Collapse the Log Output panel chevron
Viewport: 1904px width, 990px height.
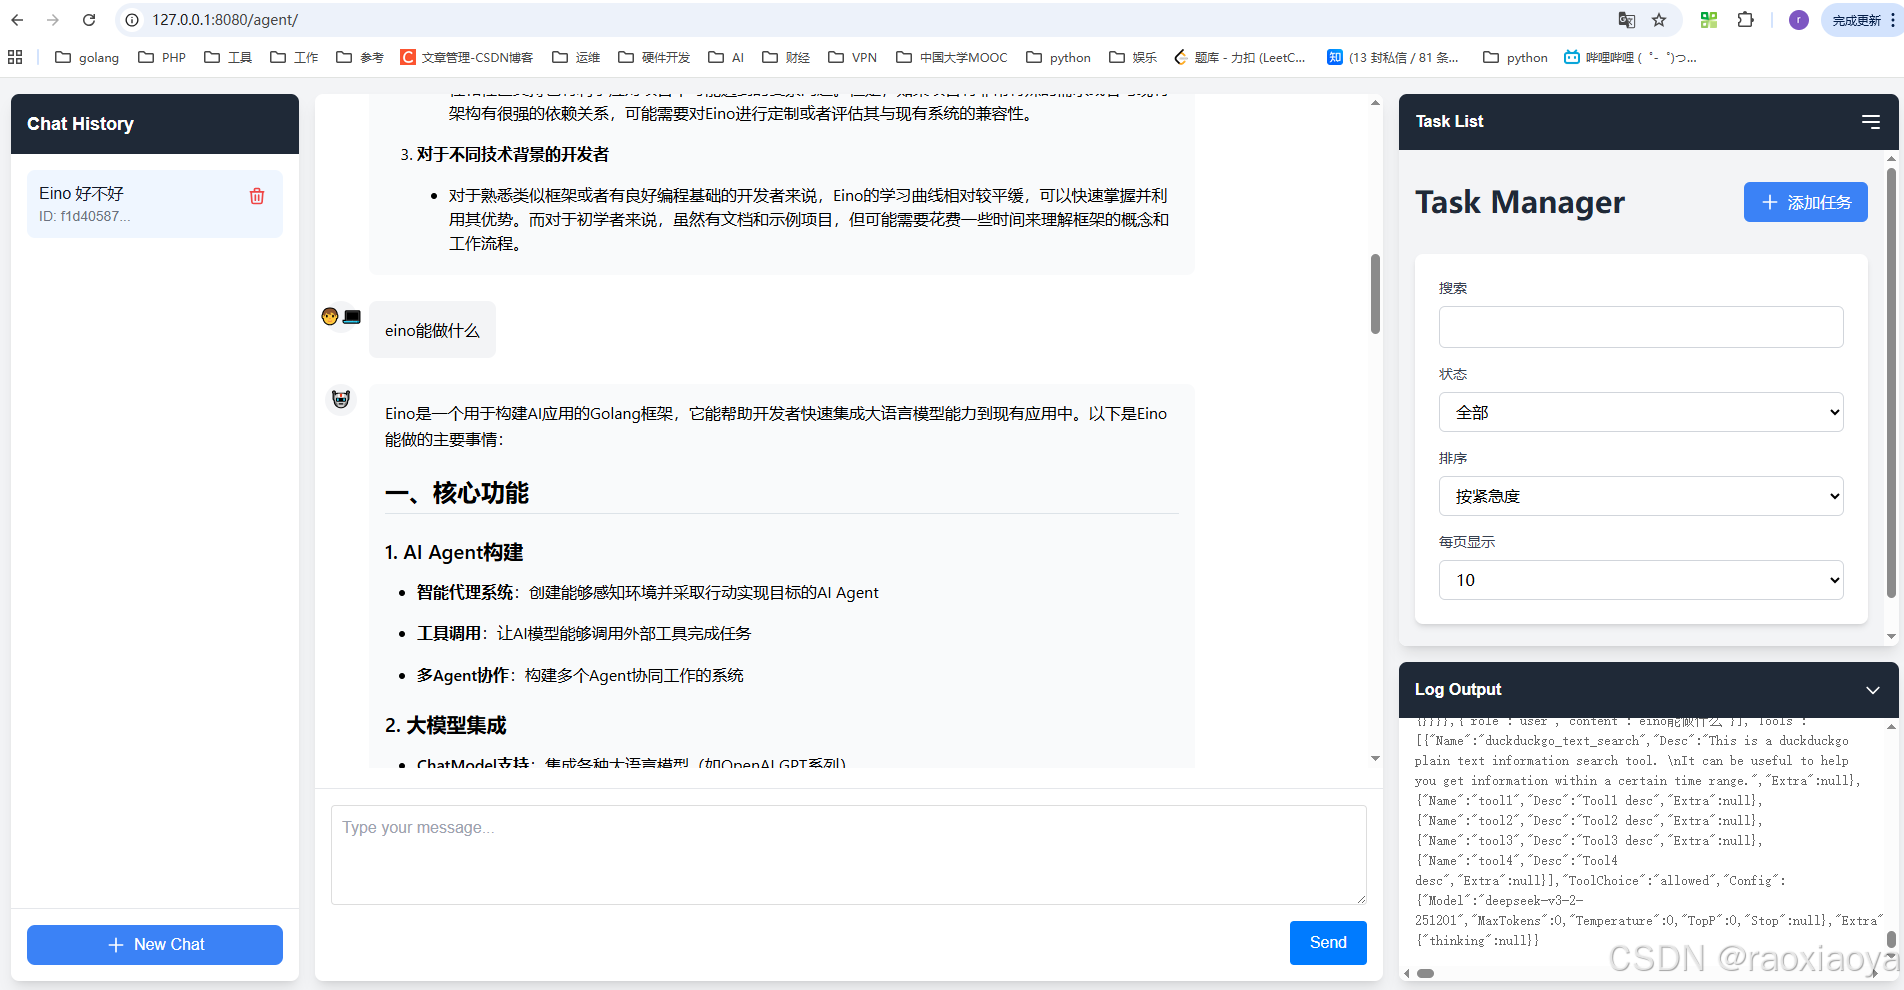[x=1872, y=690]
